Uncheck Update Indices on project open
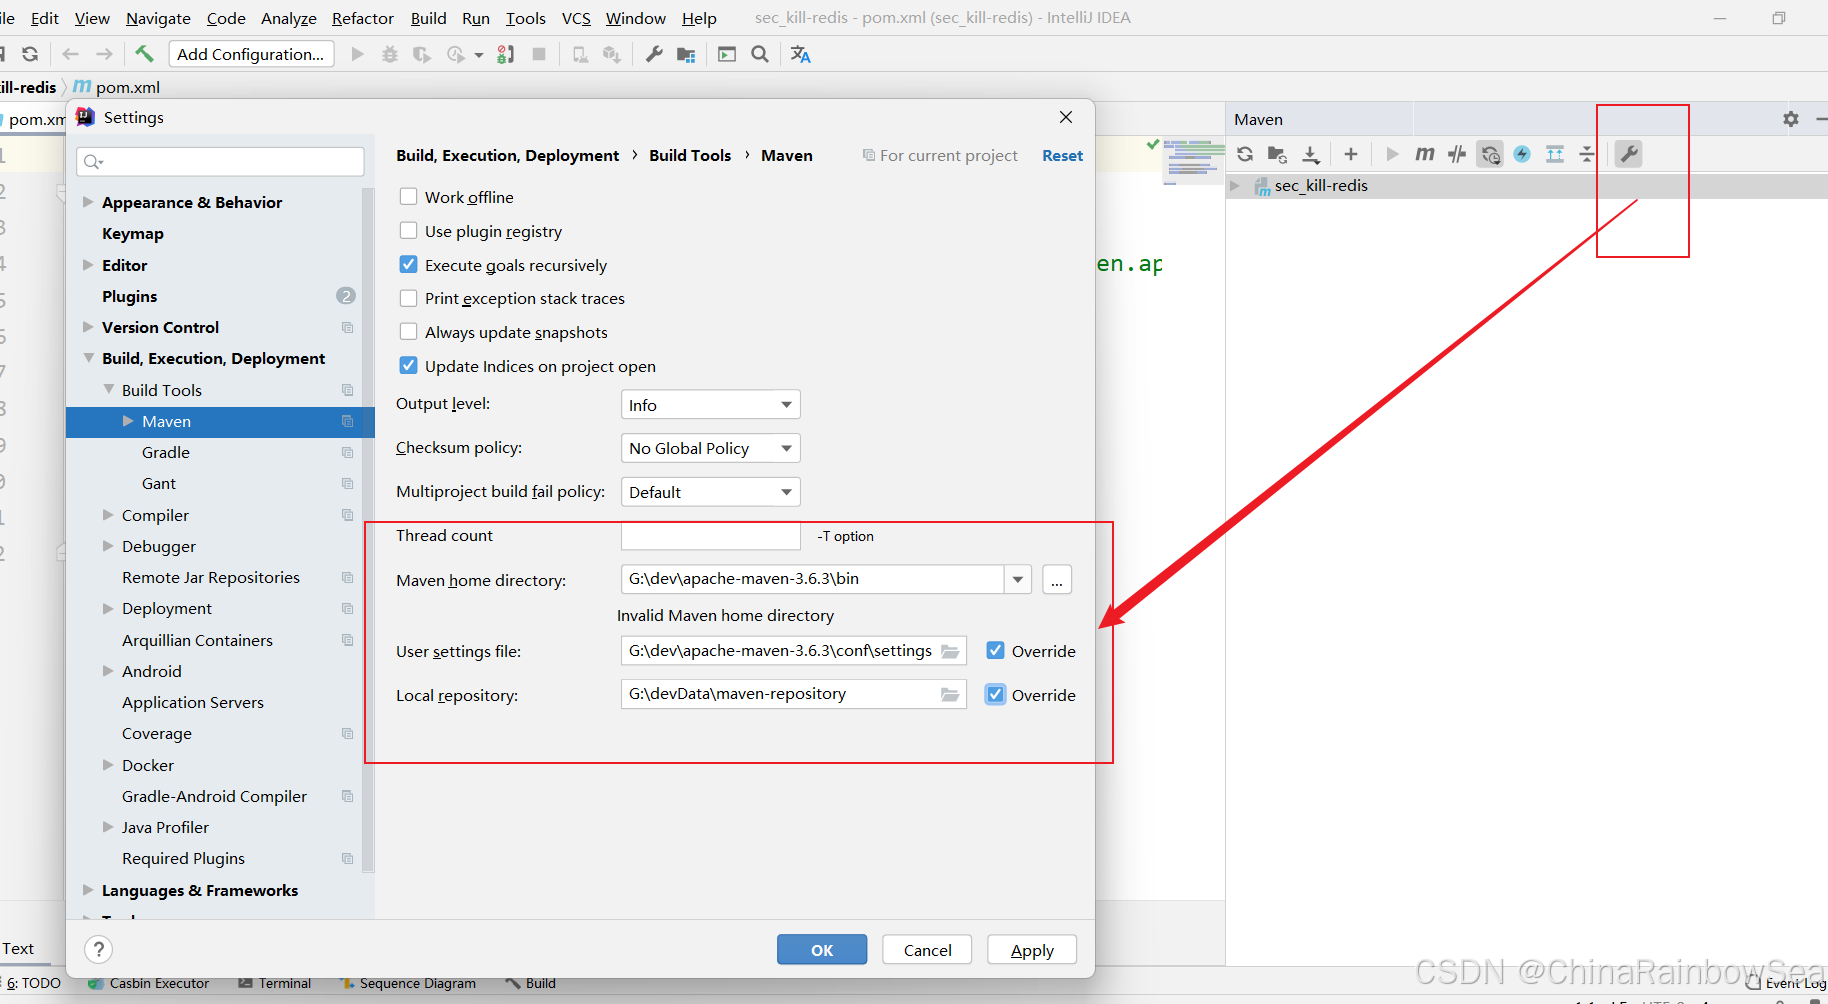The image size is (1828, 1004). coord(408,365)
